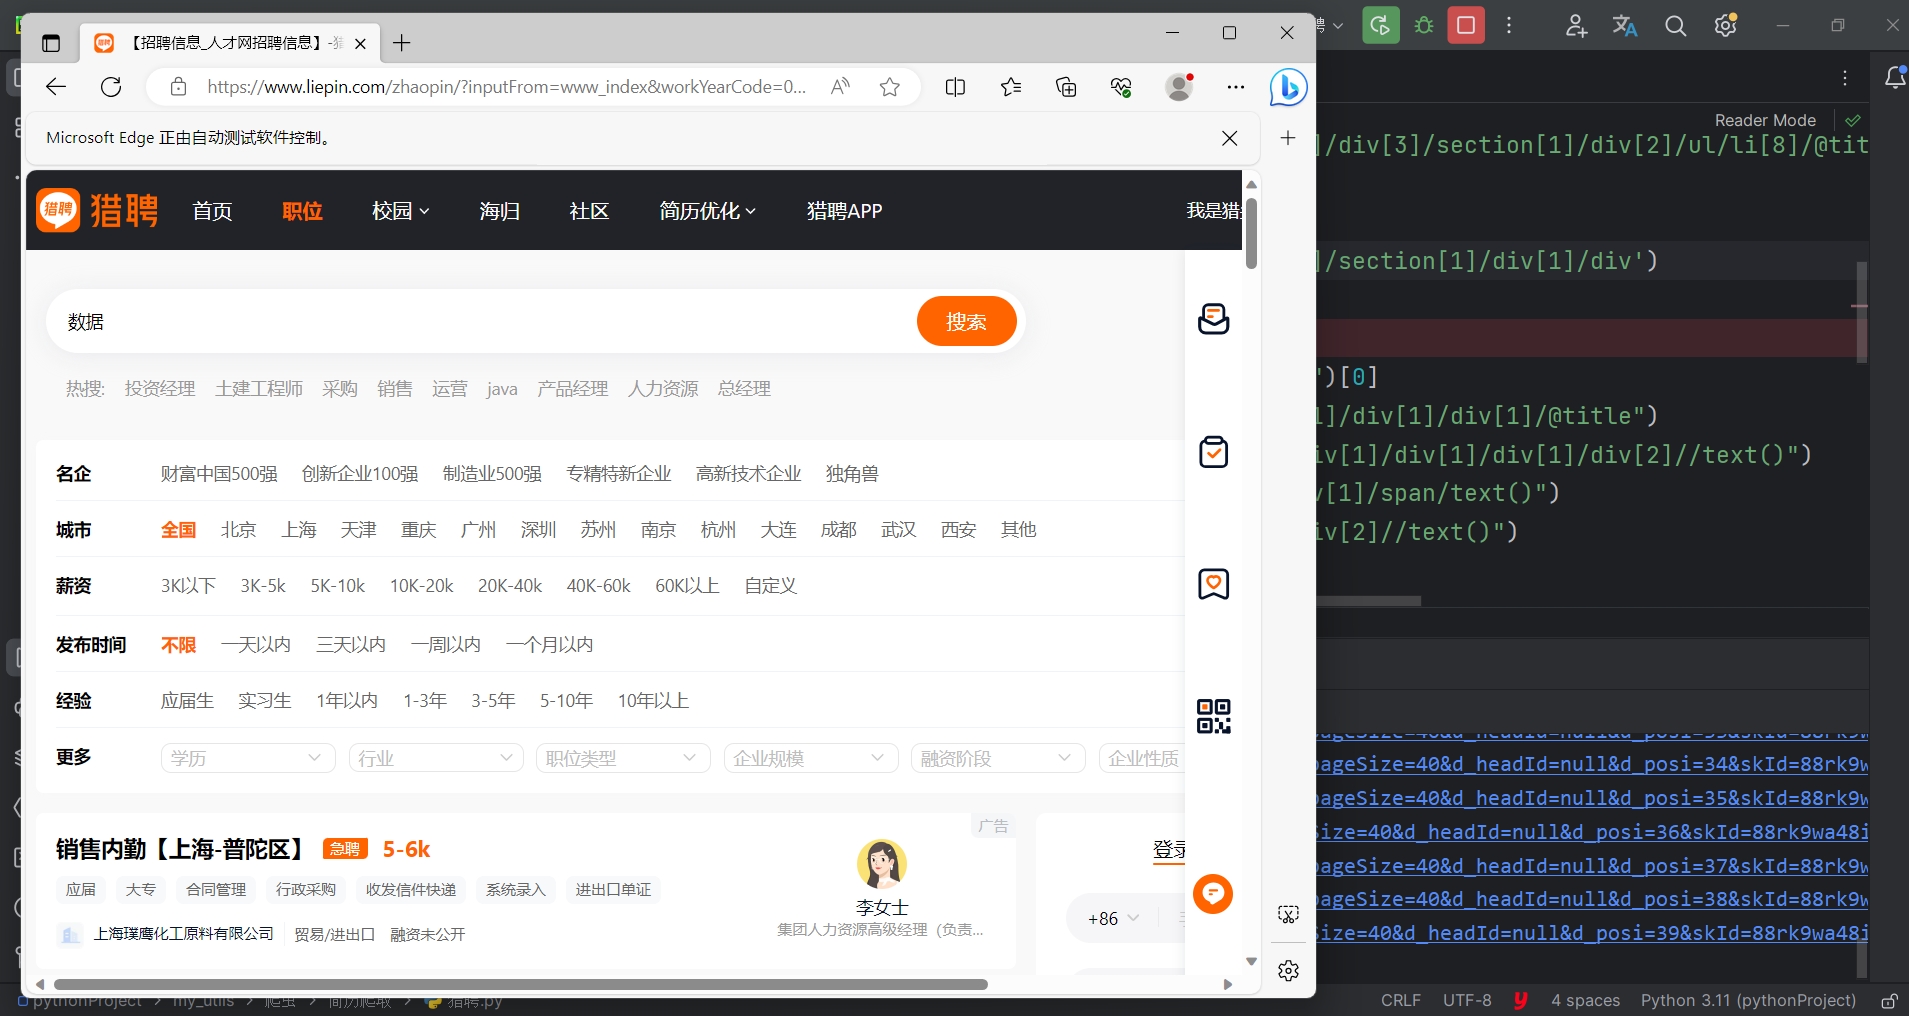Open the 融资阶段 filter dropdown
The height and width of the screenshot is (1016, 1909).
[998, 758]
